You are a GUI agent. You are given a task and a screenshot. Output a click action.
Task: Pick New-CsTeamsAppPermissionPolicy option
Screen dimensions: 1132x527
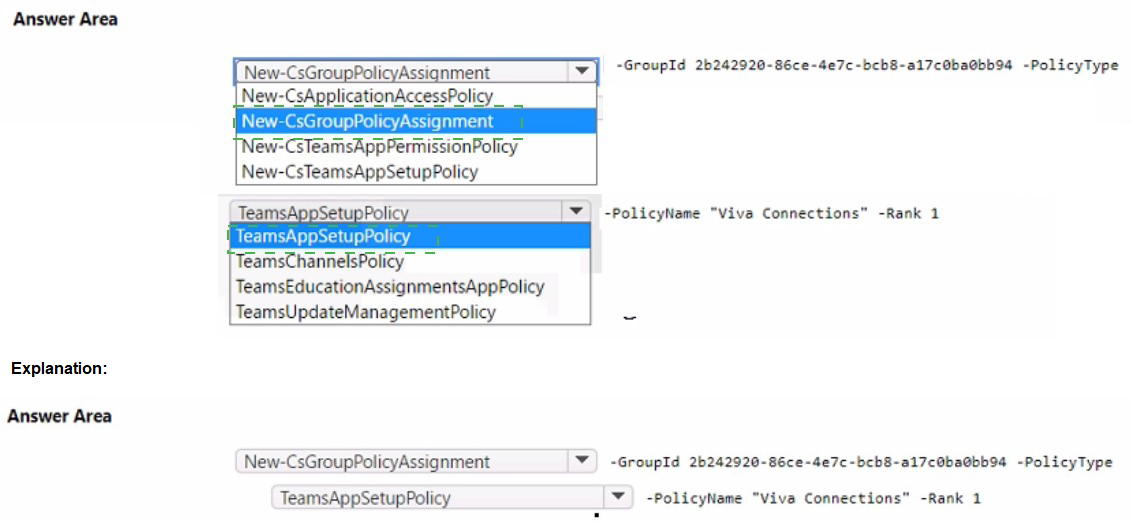click(380, 146)
